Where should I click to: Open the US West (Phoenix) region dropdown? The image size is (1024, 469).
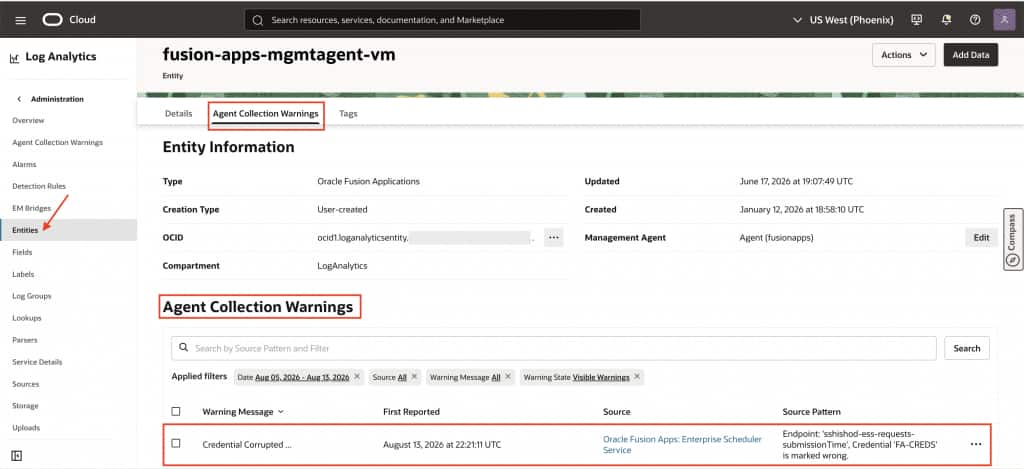843,20
